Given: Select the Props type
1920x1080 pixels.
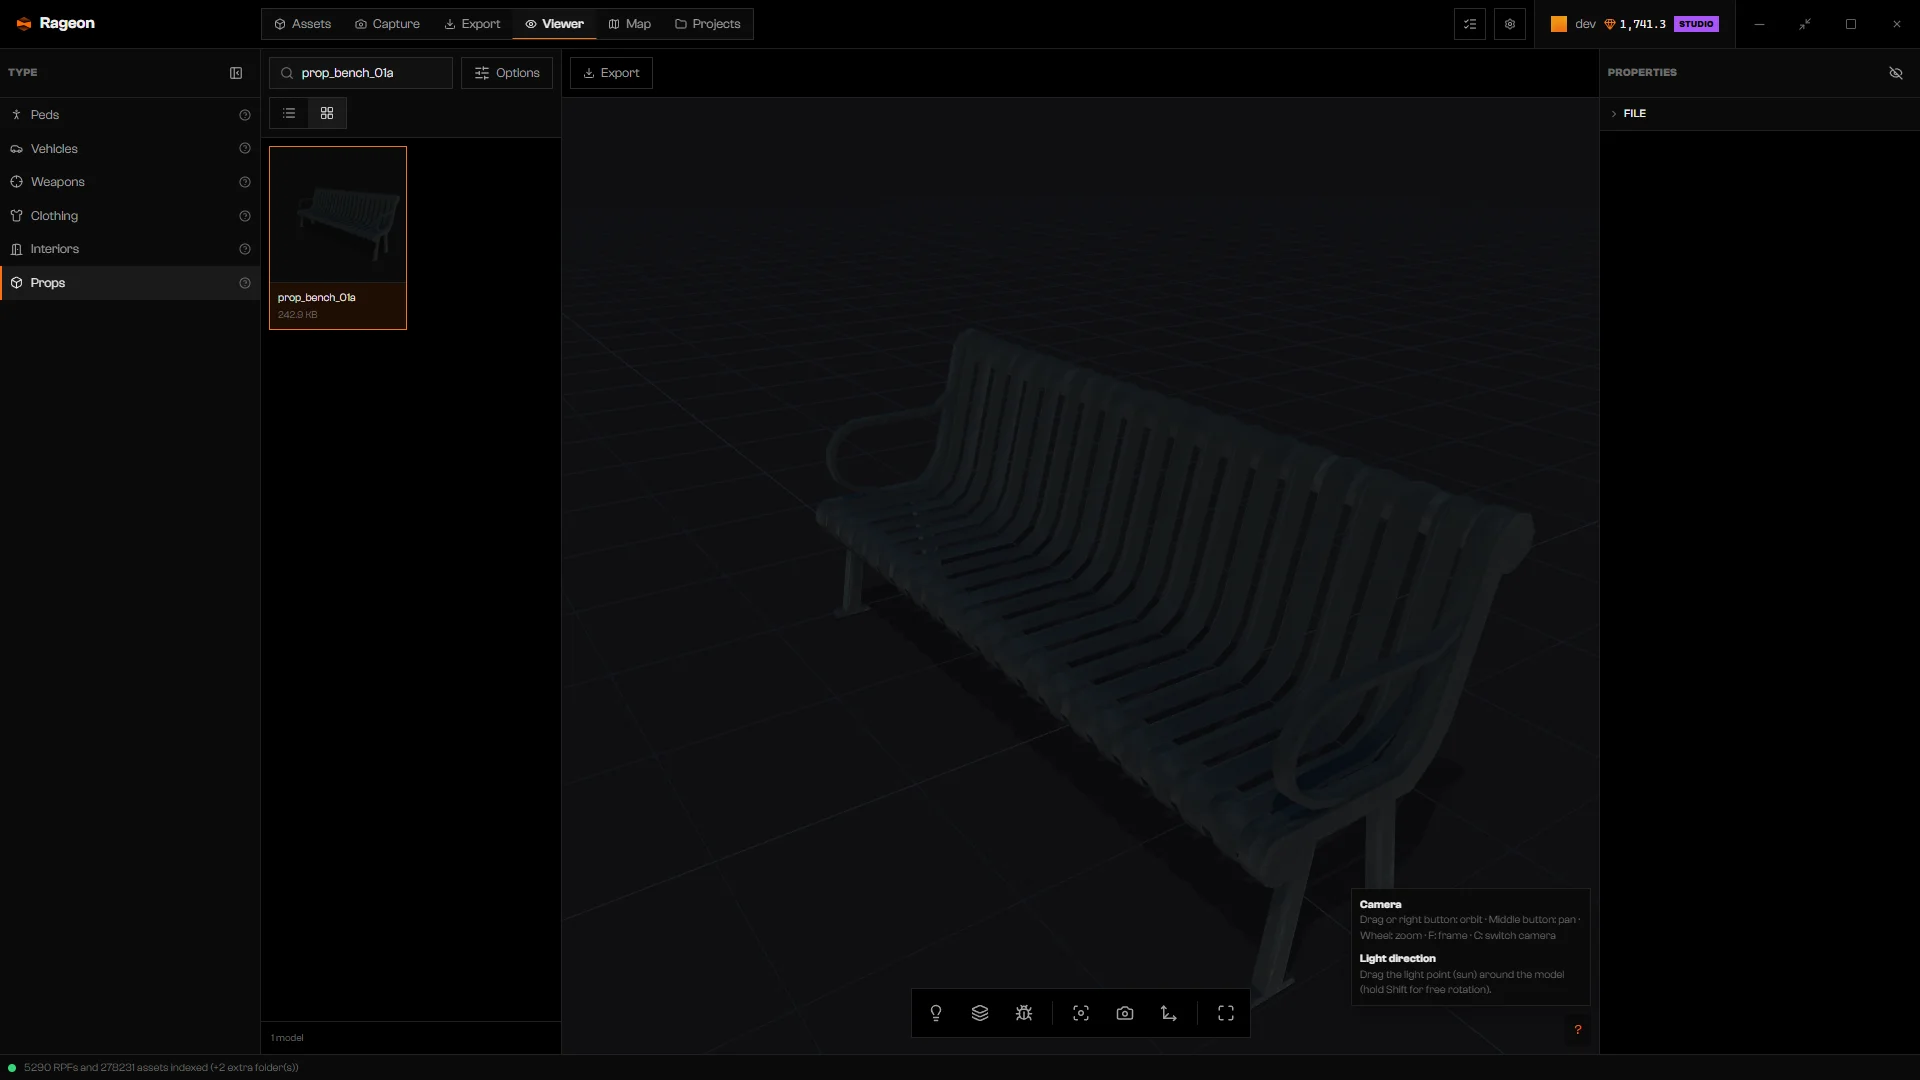Looking at the screenshot, I should 130,283.
